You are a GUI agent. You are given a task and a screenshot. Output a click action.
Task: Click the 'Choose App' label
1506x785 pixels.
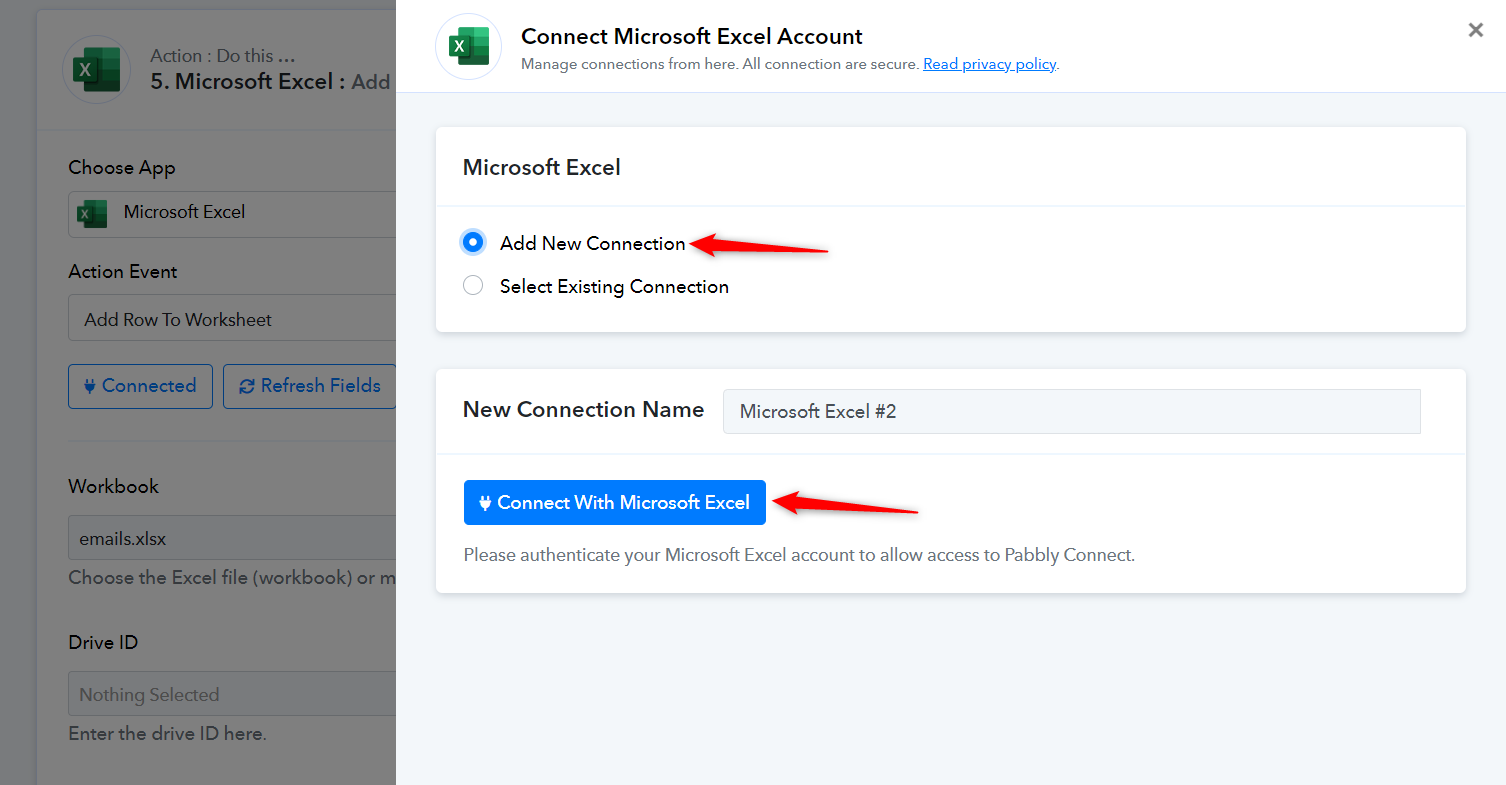(122, 168)
